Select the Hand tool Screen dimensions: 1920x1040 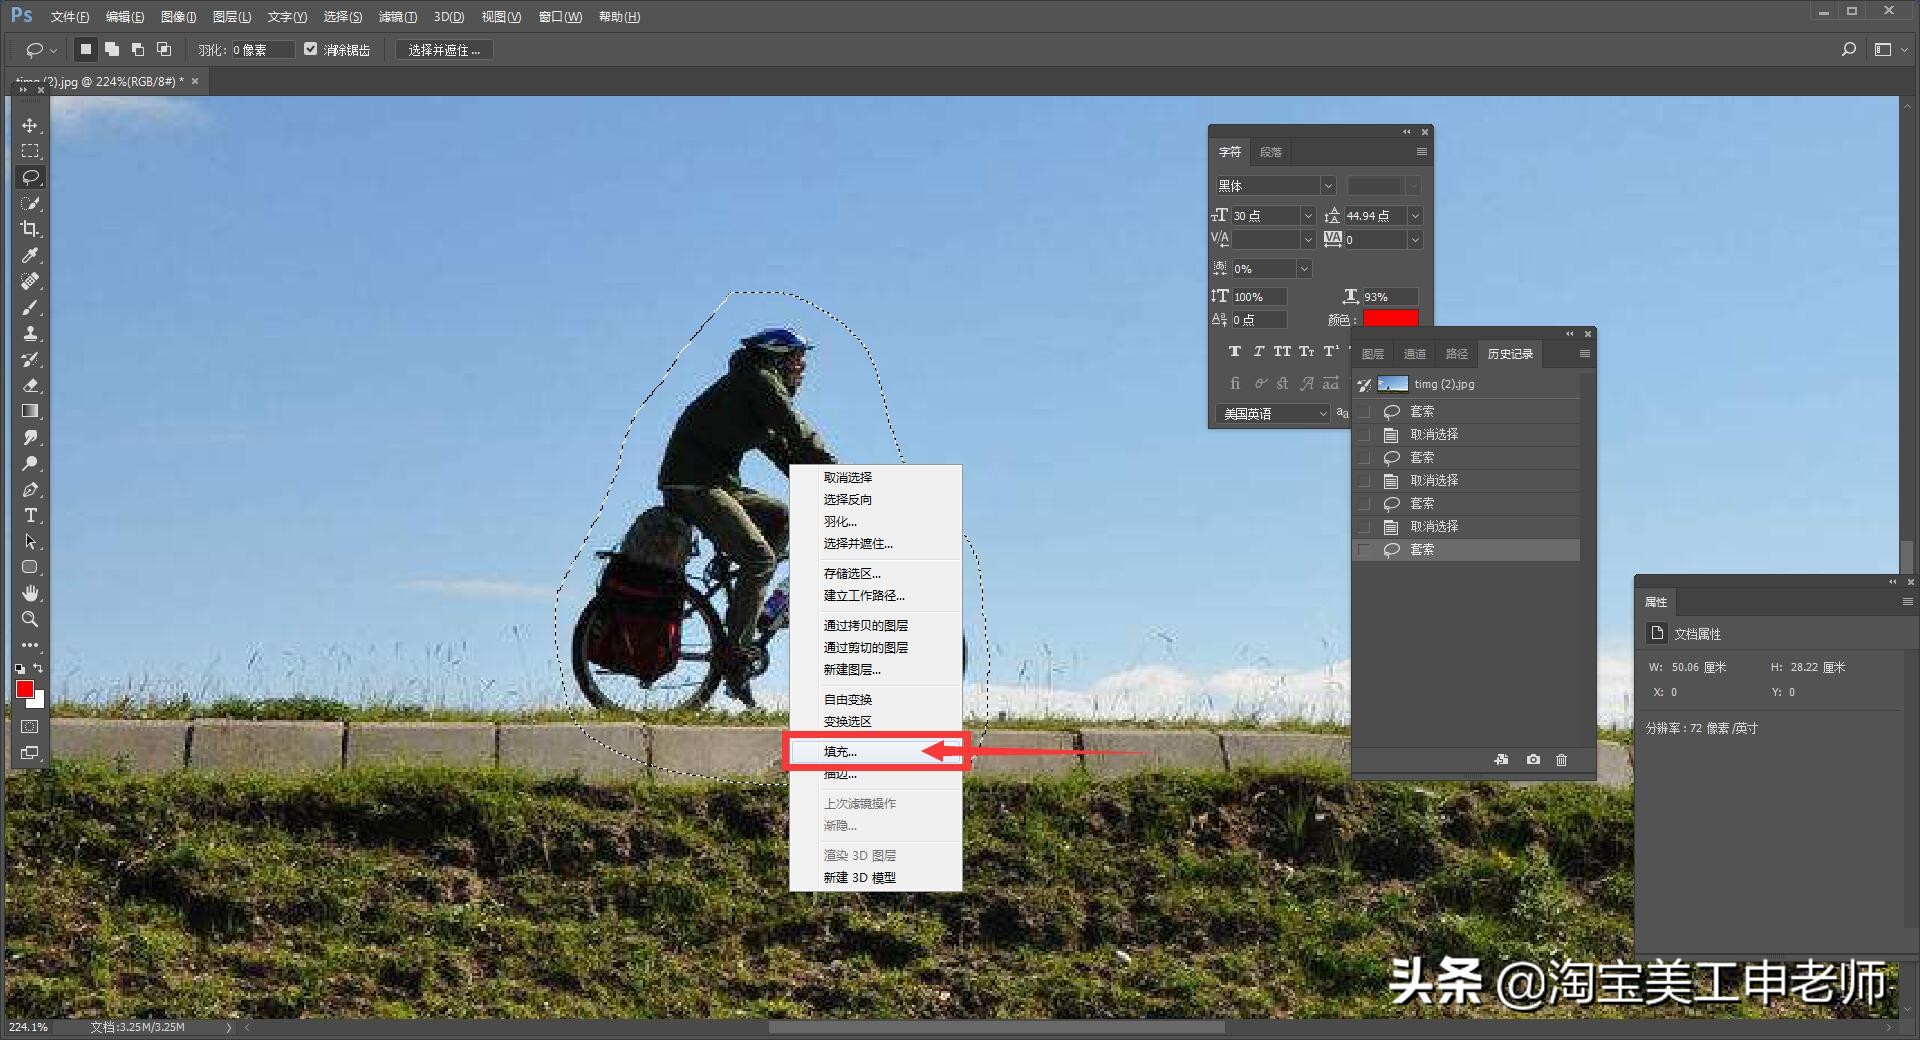pos(30,593)
